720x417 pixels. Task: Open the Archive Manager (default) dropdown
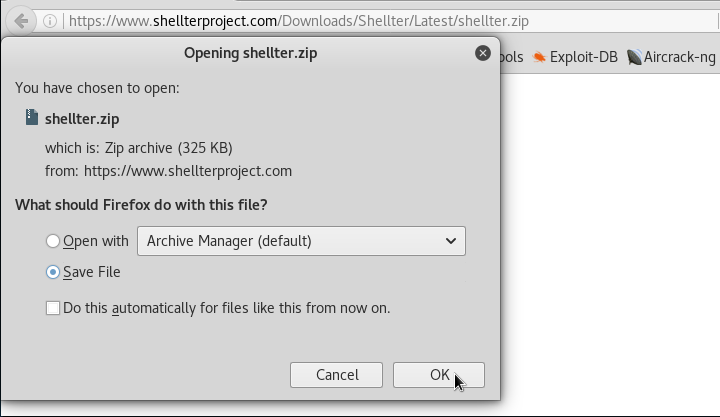pyautogui.click(x=301, y=241)
